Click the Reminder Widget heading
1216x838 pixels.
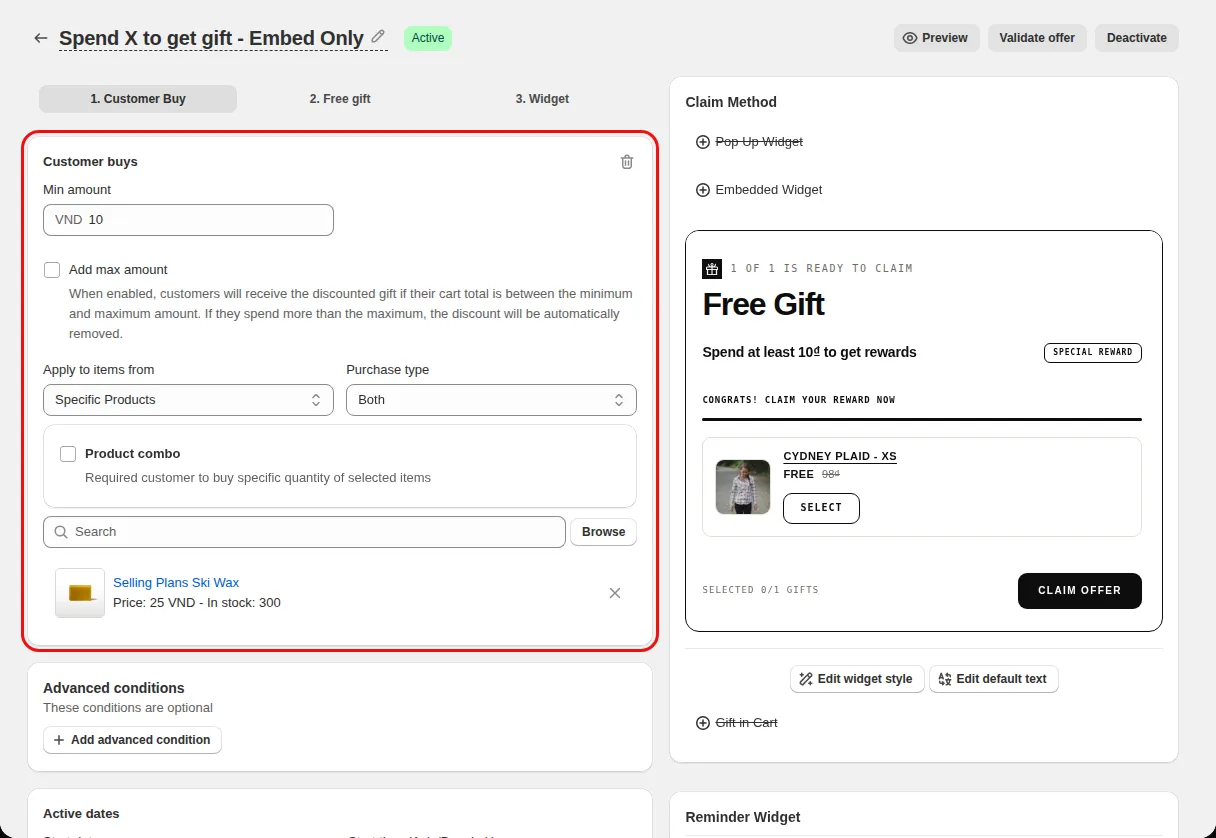pos(743,818)
